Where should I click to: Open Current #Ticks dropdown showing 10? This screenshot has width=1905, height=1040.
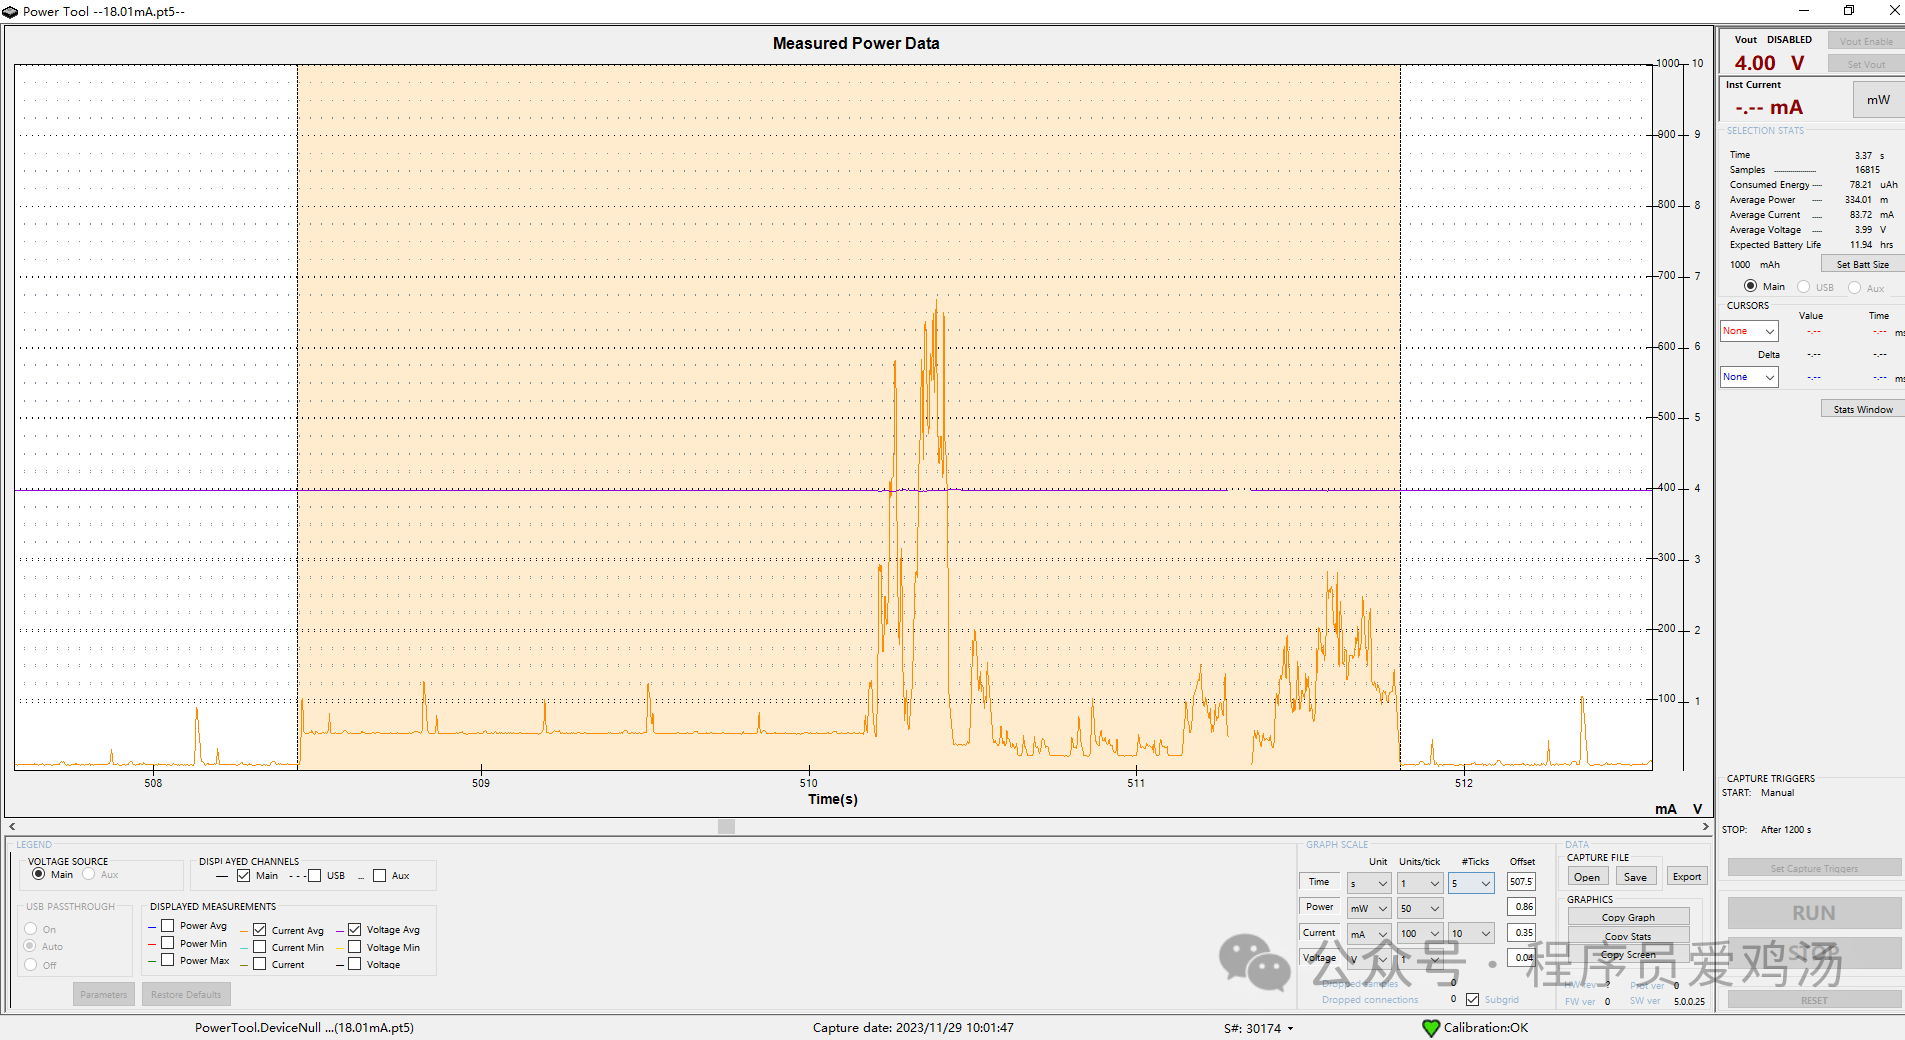pos(1471,934)
